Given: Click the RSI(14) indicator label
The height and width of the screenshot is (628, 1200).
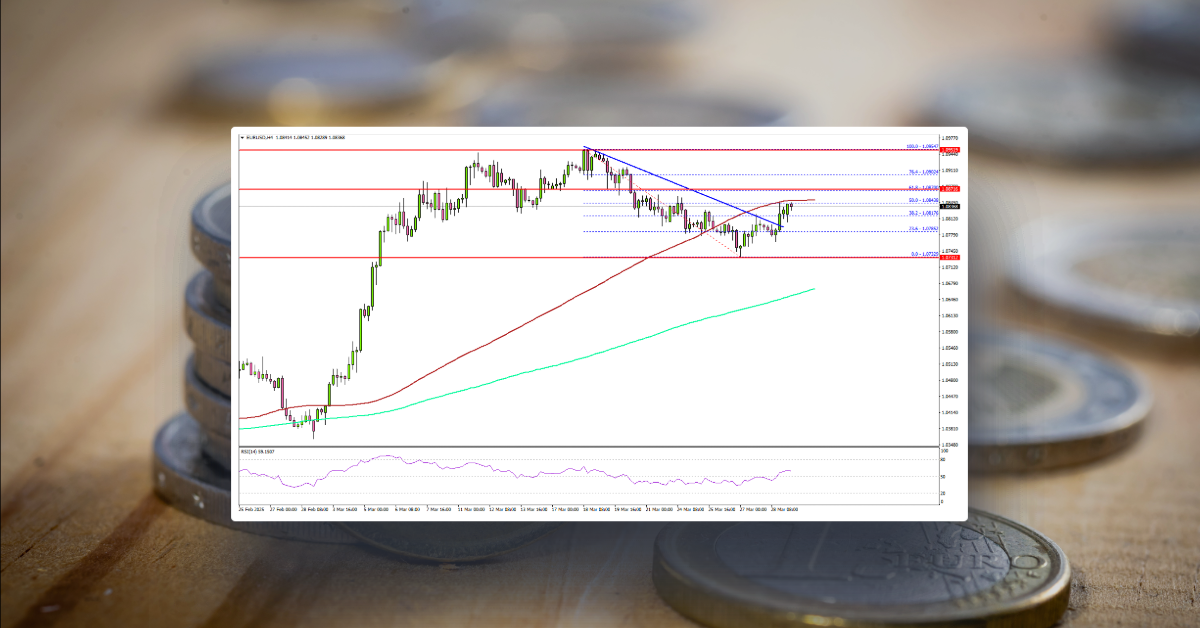Looking at the screenshot, I should (x=253, y=451).
